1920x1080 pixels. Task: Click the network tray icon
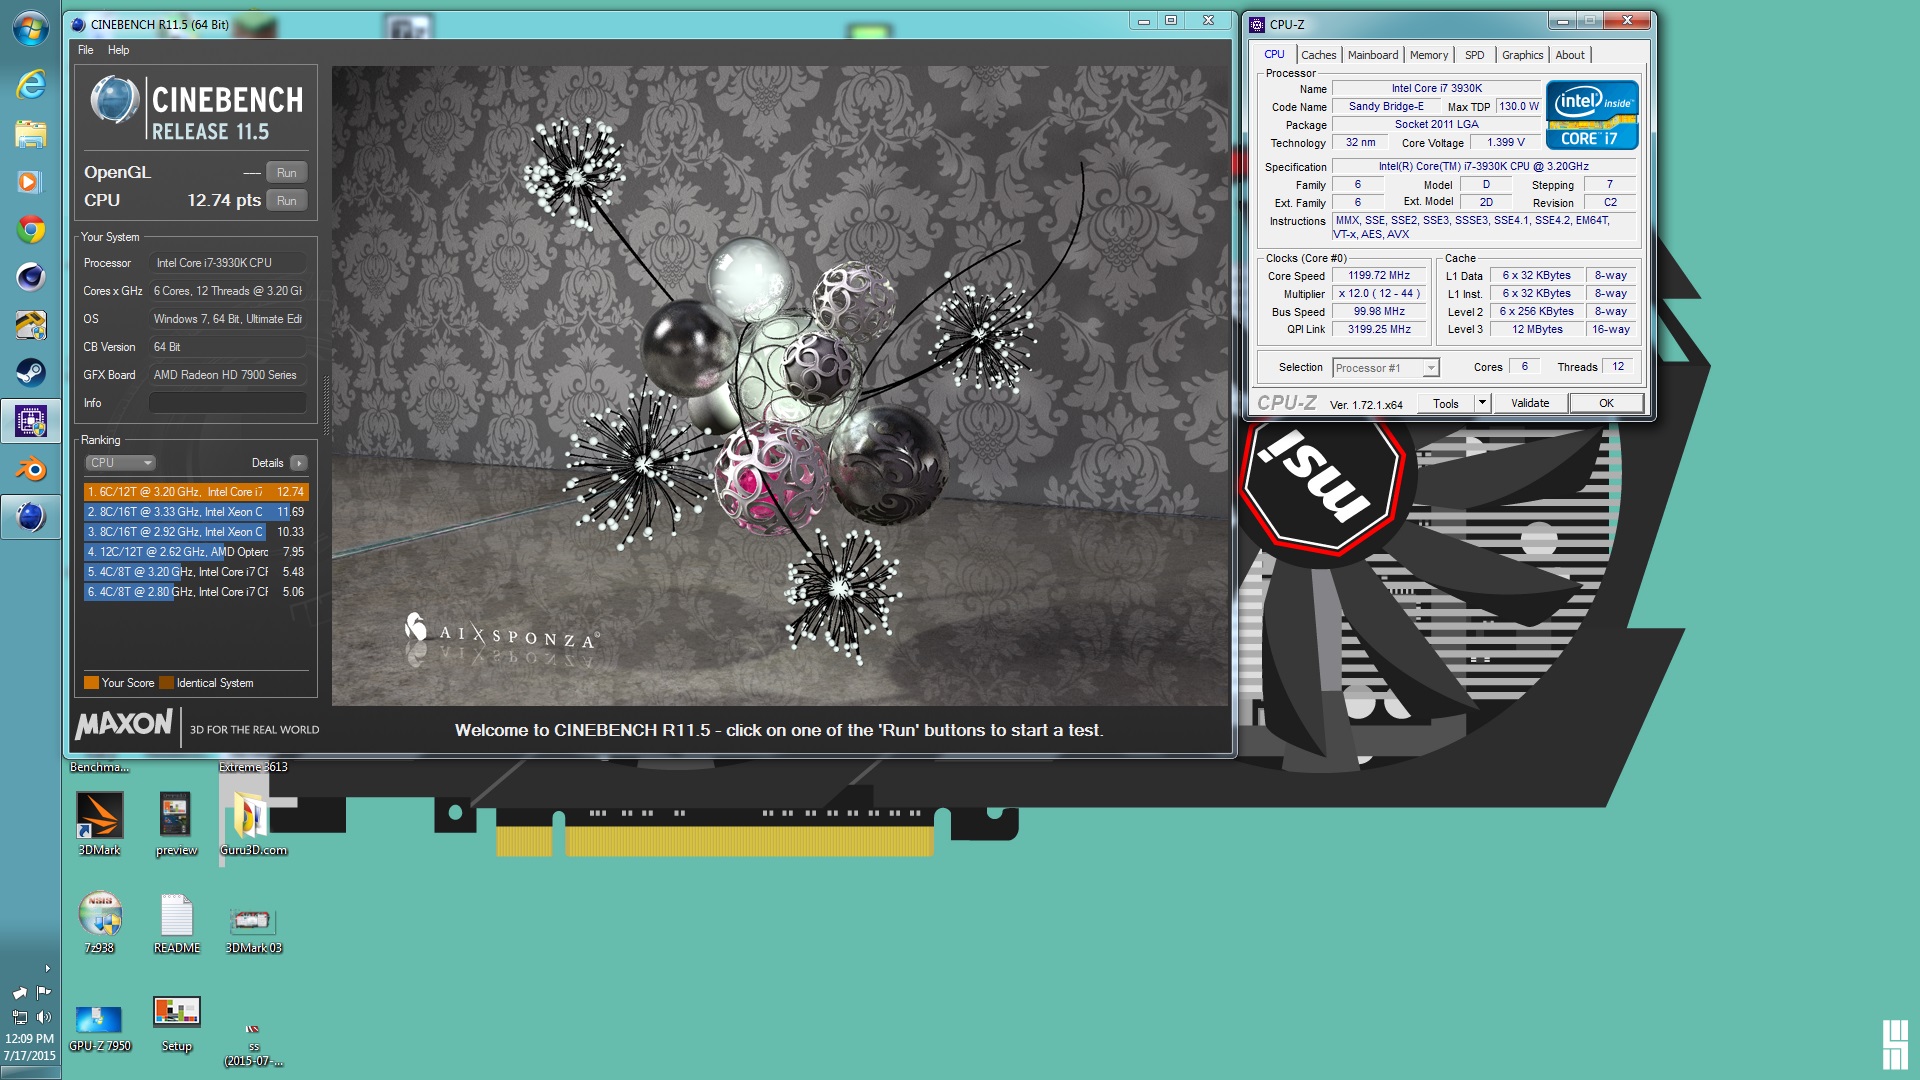click(x=19, y=1017)
